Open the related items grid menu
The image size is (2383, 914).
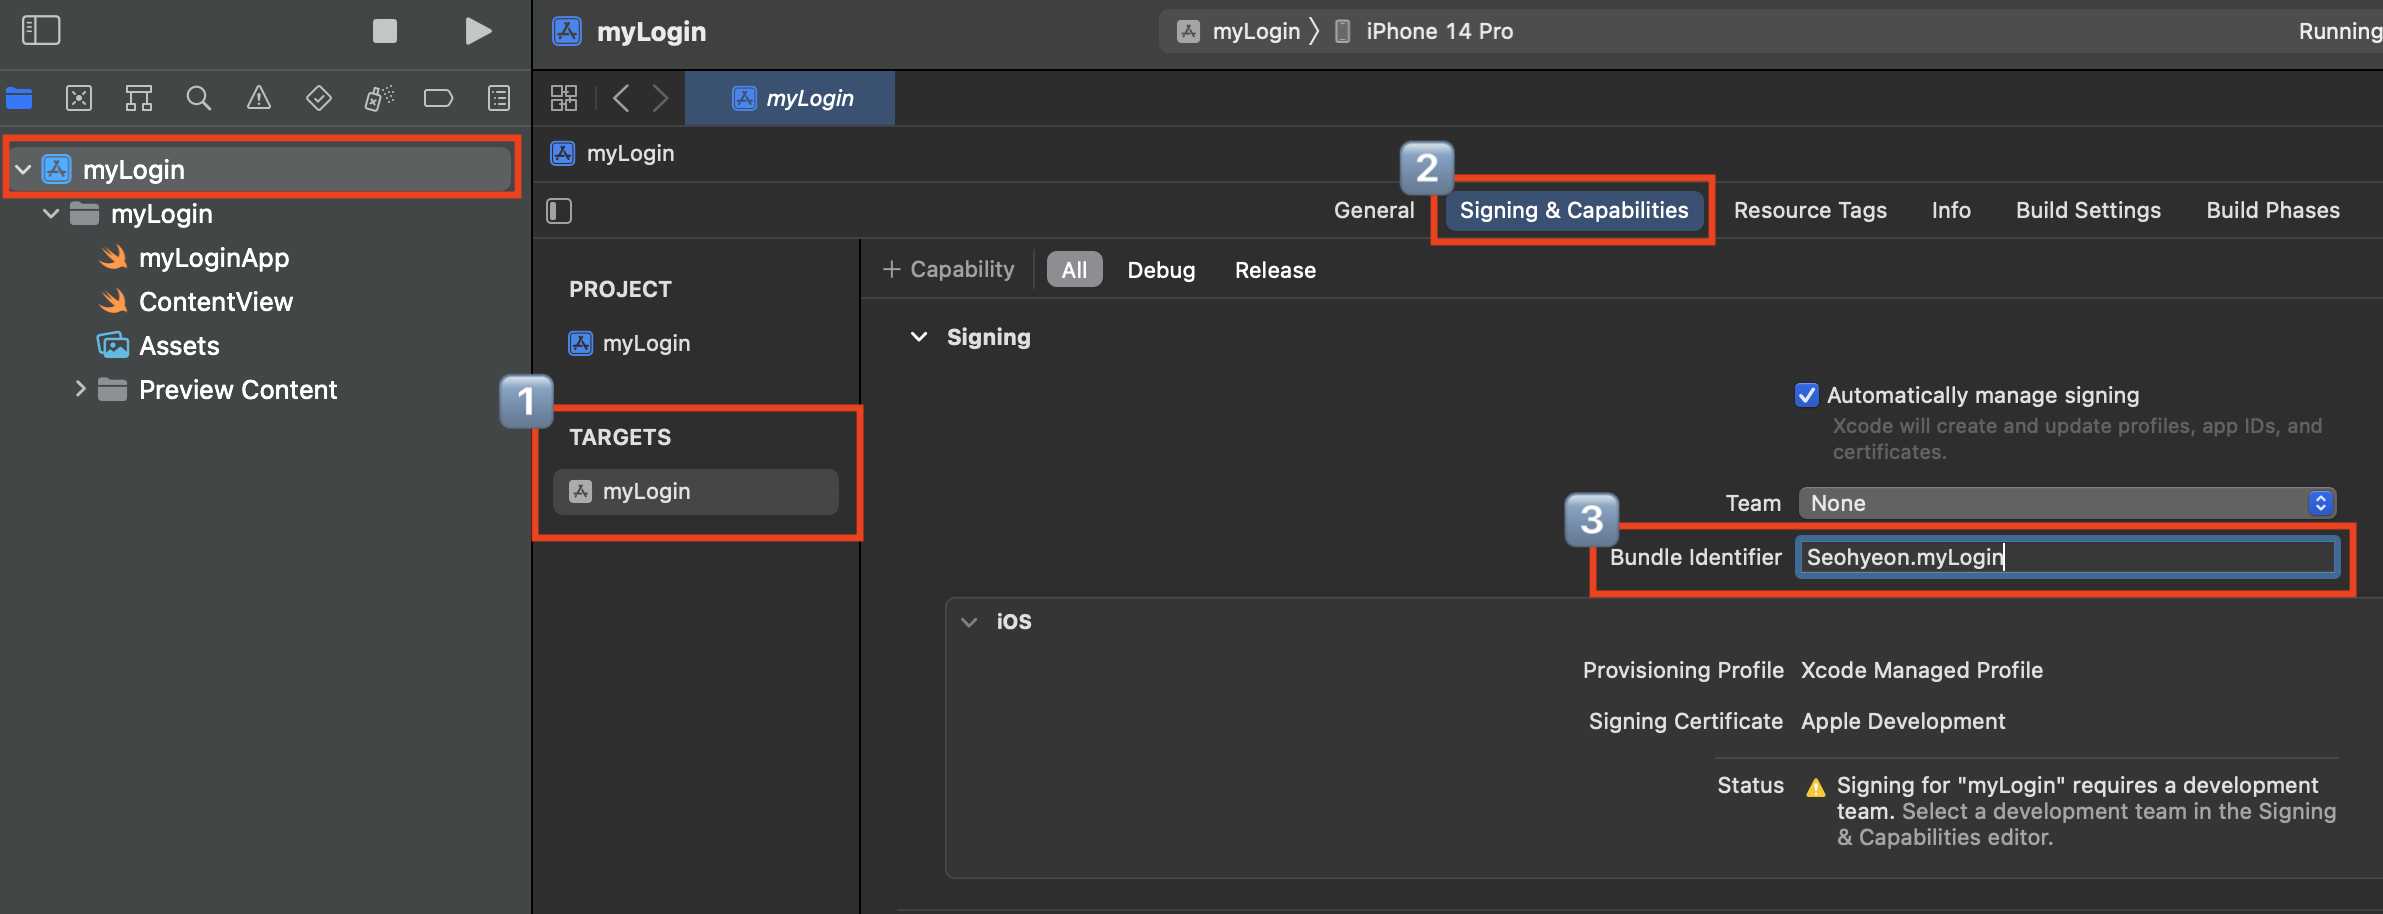click(564, 98)
